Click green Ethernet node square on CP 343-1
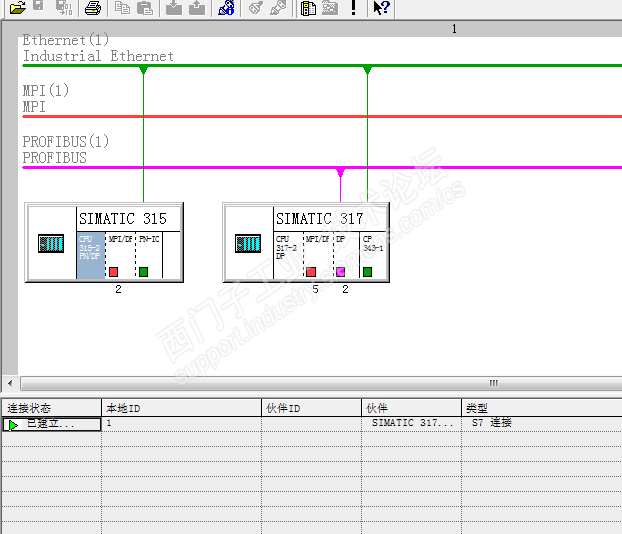622x534 pixels. [x=367, y=272]
